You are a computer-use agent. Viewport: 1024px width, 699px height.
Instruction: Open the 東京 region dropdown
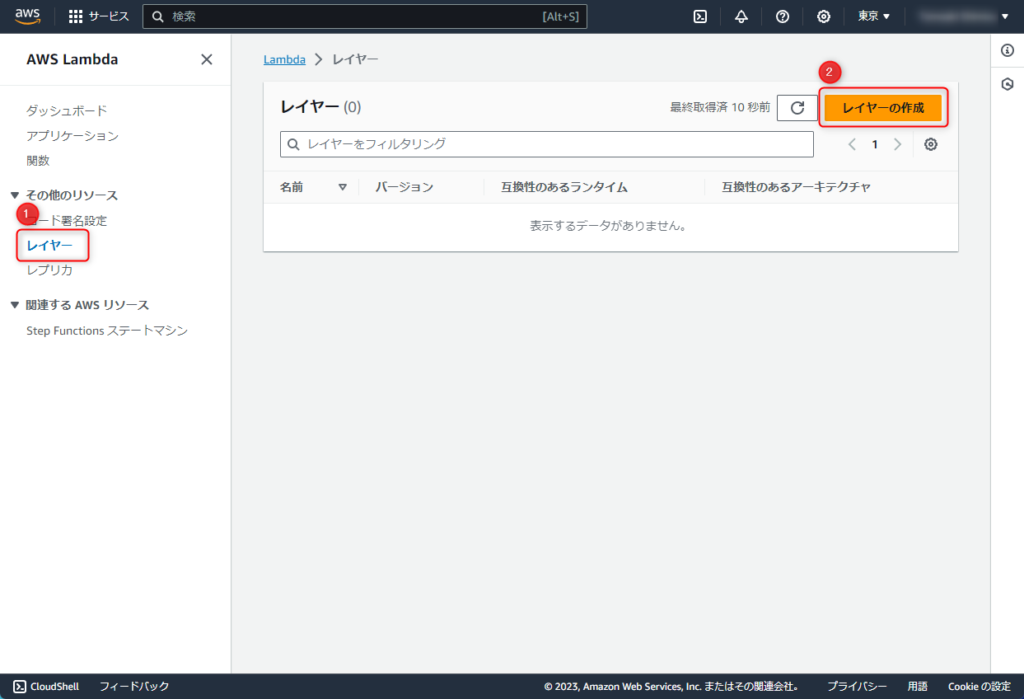click(x=874, y=16)
